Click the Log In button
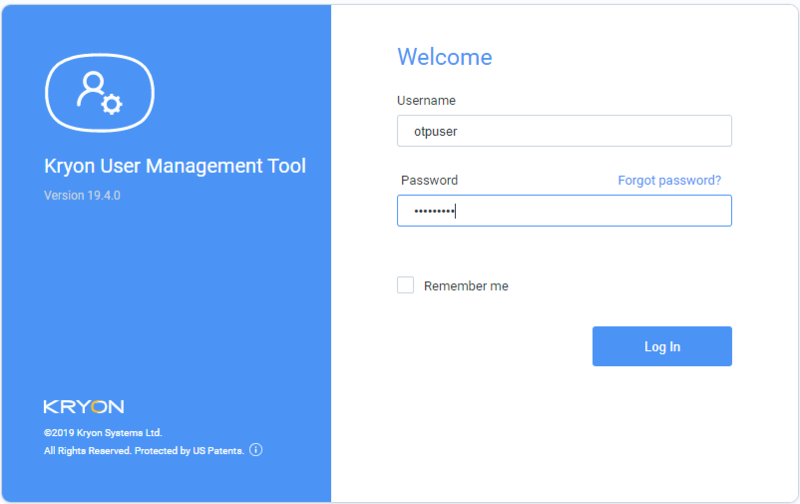800x504 pixels. click(662, 346)
